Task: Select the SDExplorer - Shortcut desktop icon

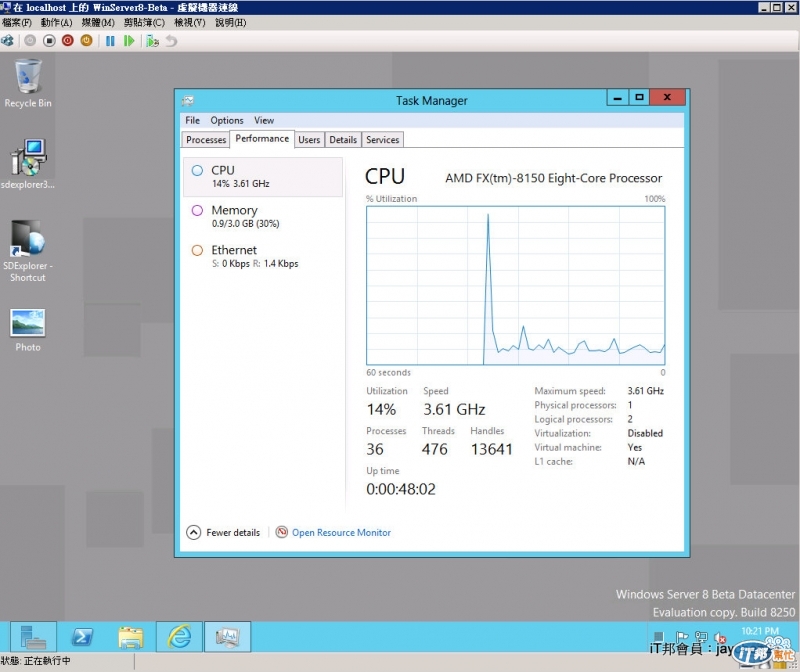Action: pos(28,251)
